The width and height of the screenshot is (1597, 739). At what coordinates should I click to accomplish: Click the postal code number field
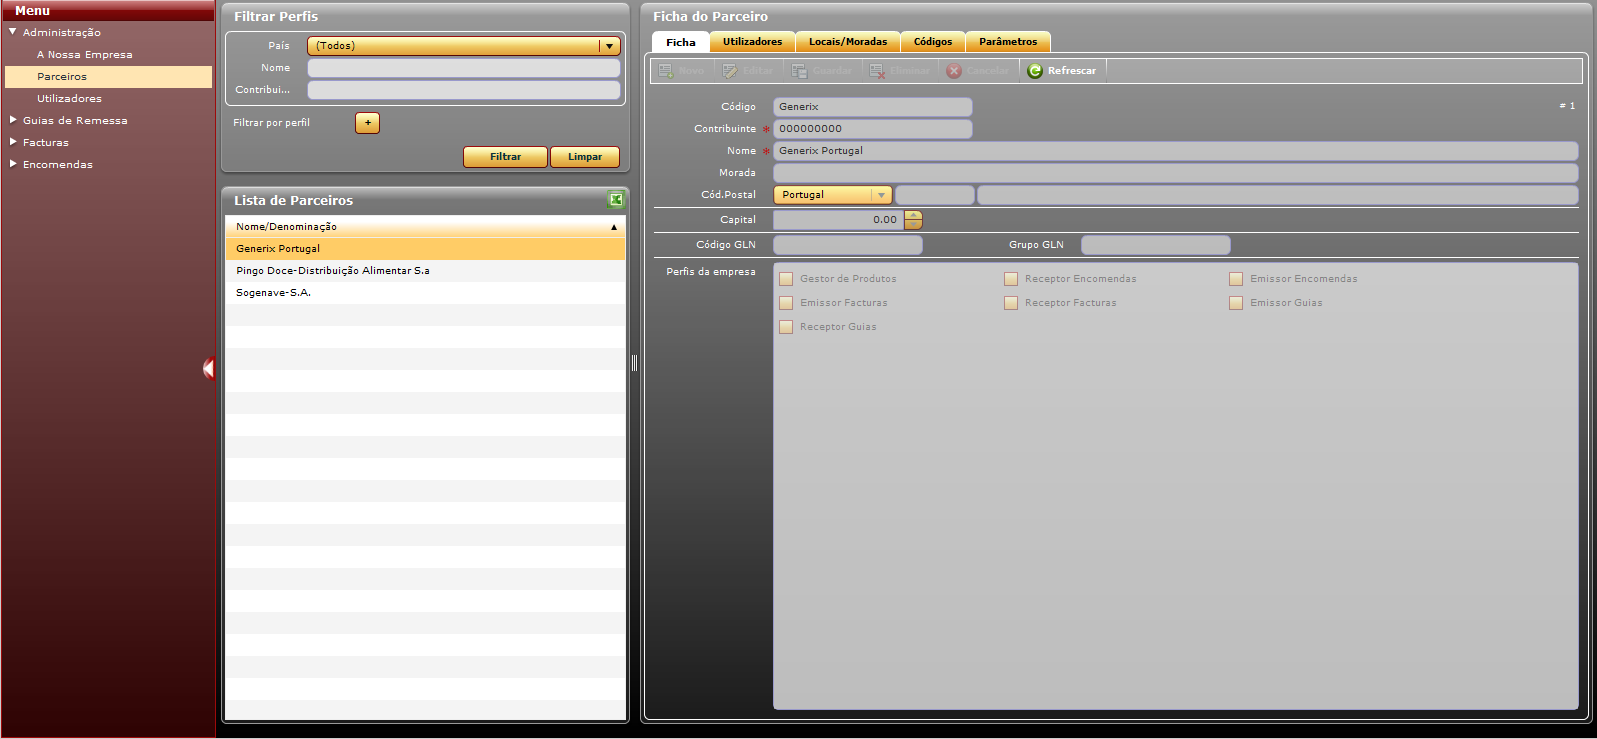pos(935,195)
